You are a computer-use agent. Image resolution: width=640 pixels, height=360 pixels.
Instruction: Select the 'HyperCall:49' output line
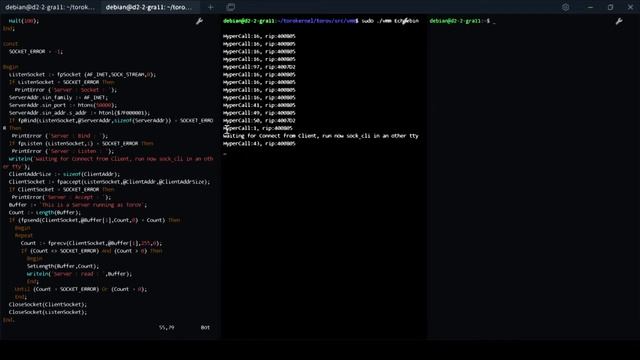click(259, 113)
